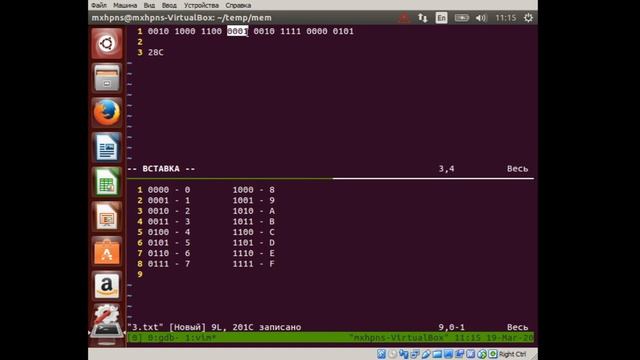Click the 3,4 cursor position indicator

(x=446, y=169)
